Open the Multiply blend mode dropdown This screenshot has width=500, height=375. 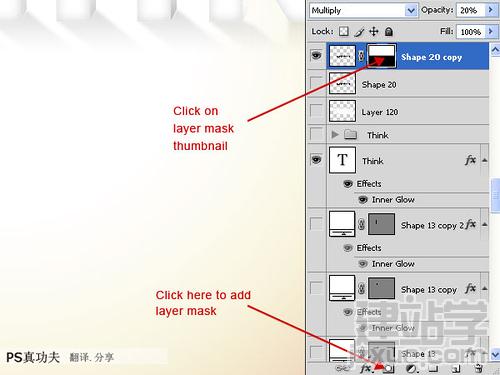pyautogui.click(x=411, y=10)
